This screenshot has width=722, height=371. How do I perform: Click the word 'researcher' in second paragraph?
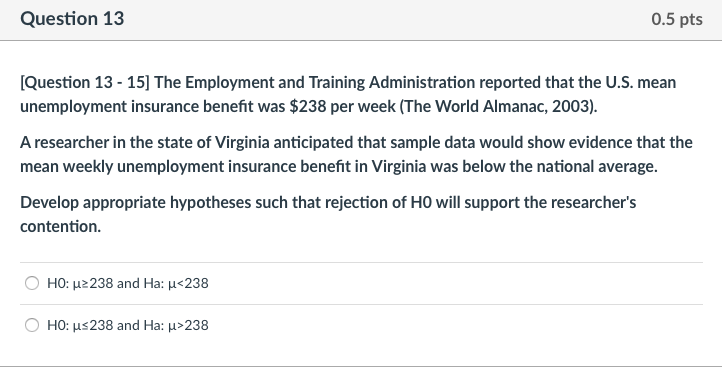point(71,142)
